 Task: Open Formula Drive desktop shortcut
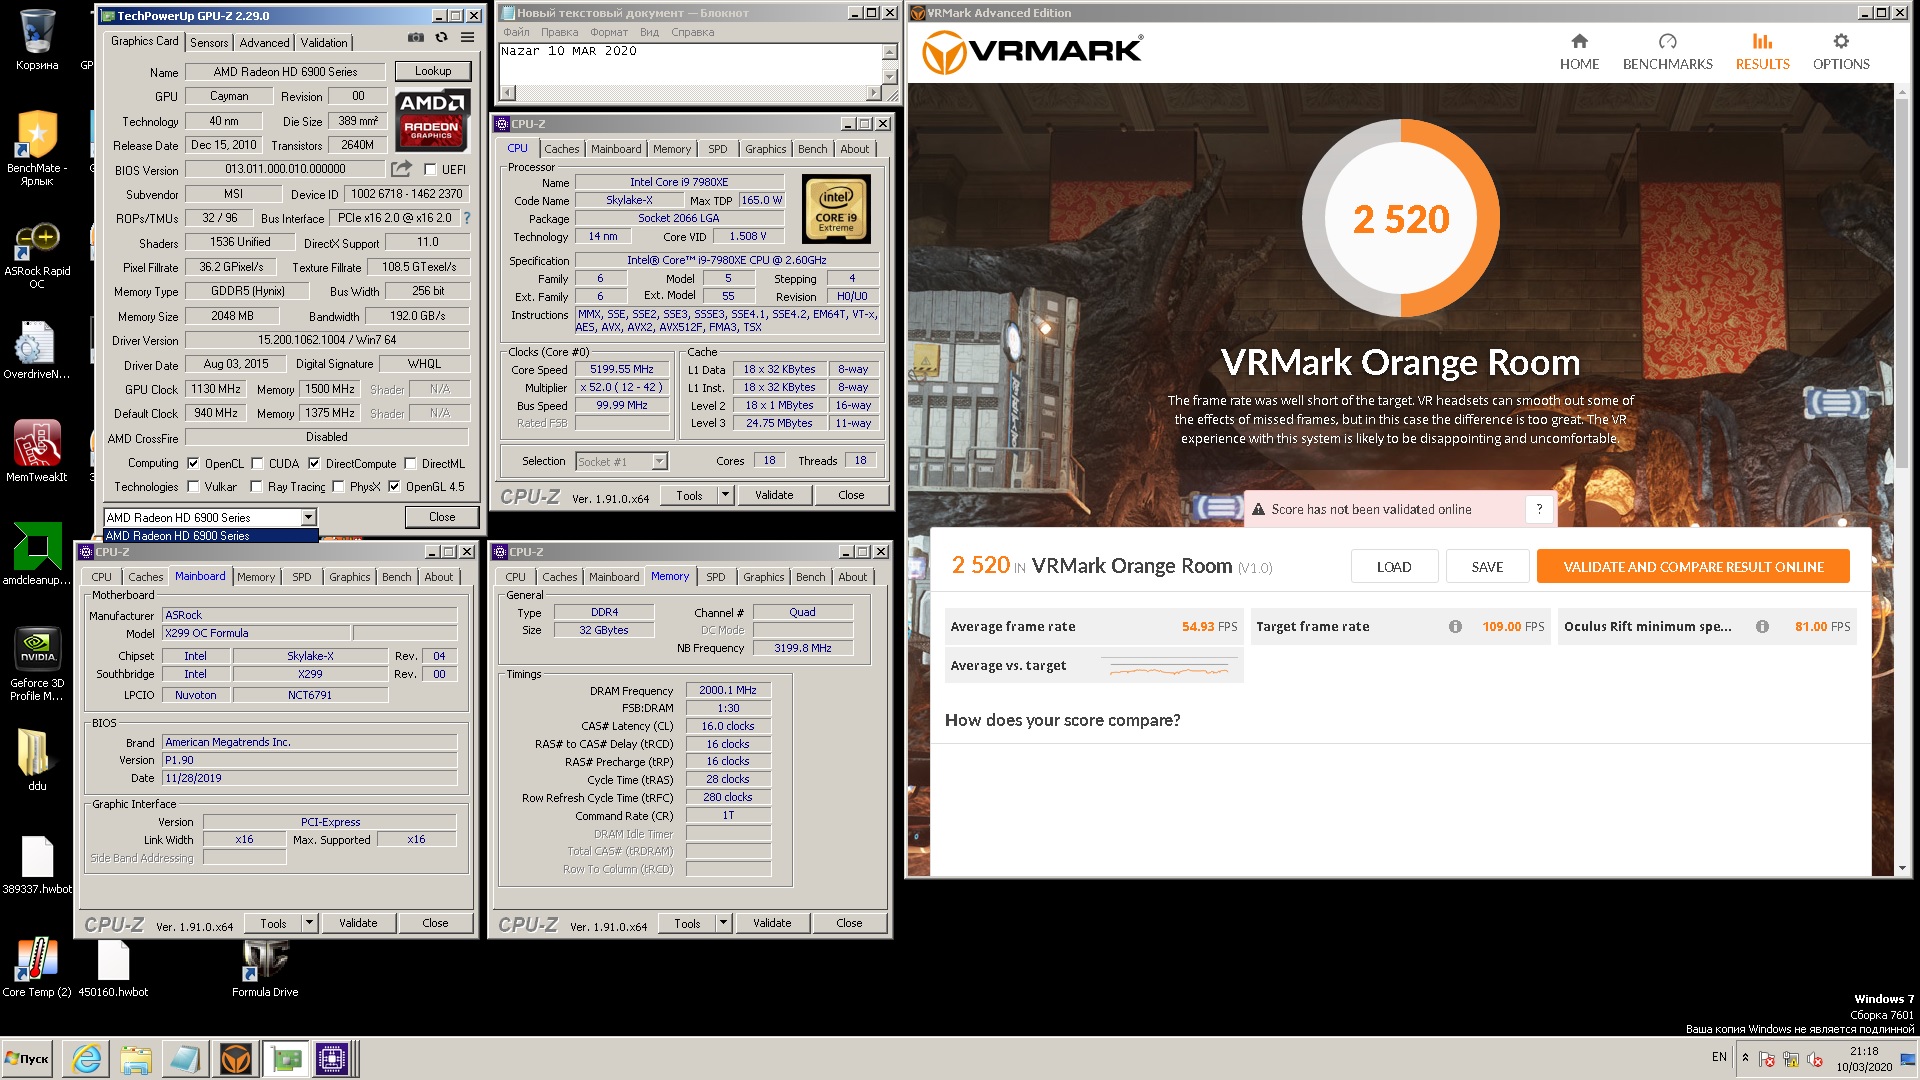click(265, 967)
